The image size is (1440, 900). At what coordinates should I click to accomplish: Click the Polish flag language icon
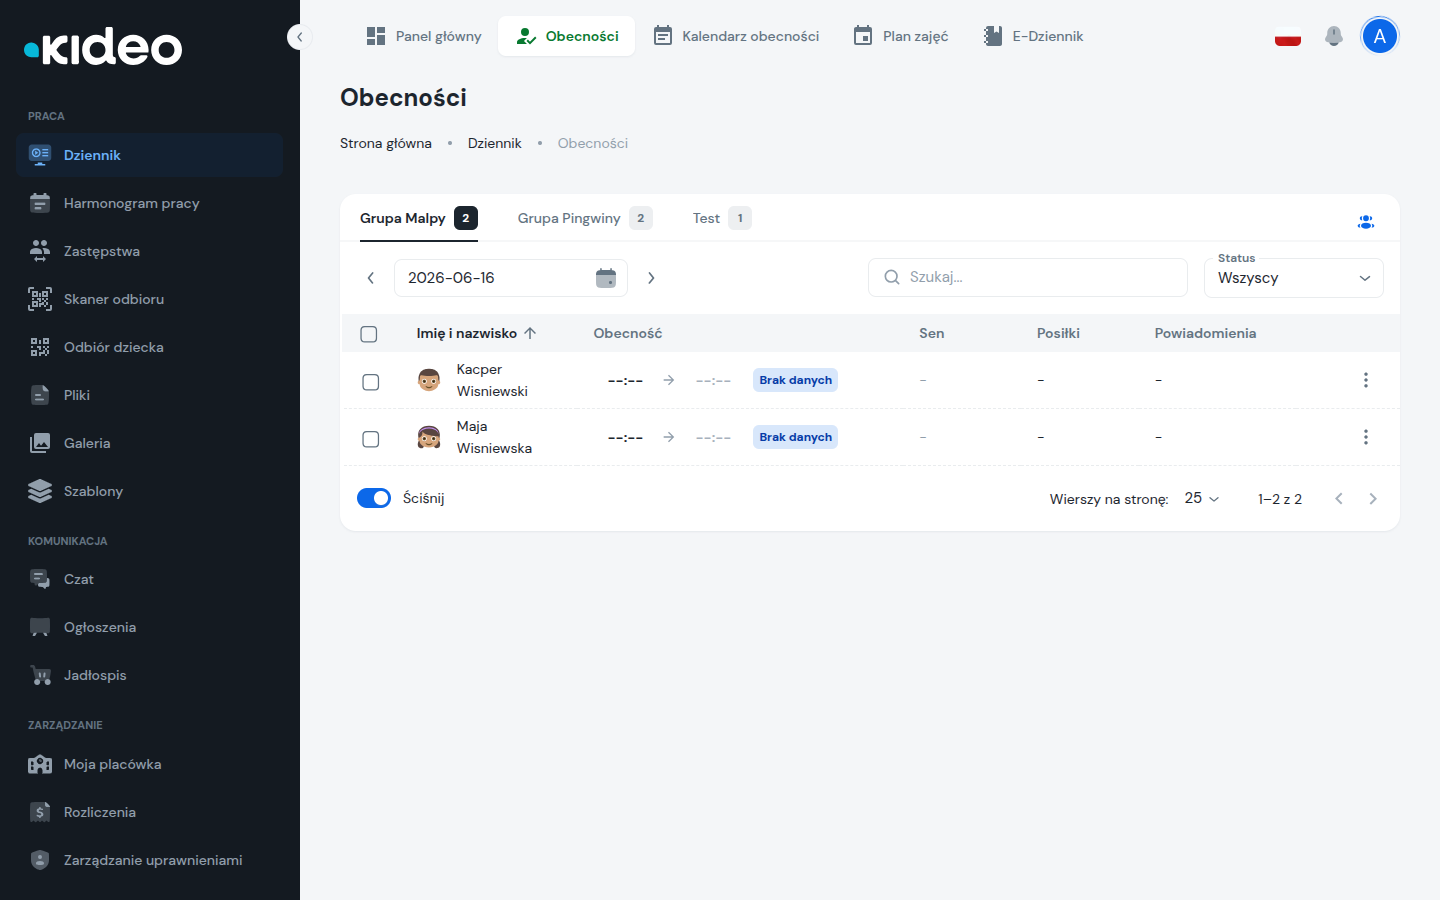tap(1288, 36)
